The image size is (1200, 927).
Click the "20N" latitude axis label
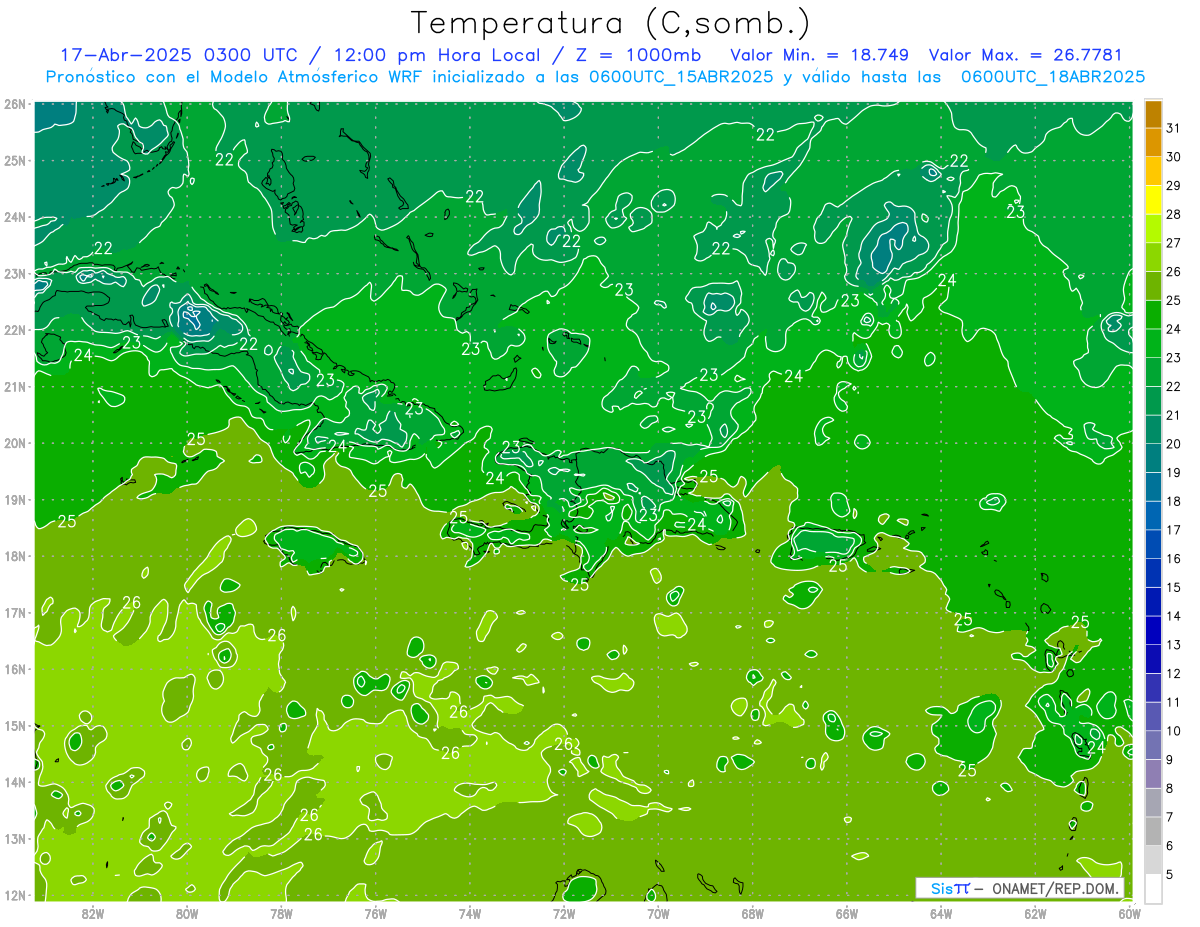(x=14, y=443)
